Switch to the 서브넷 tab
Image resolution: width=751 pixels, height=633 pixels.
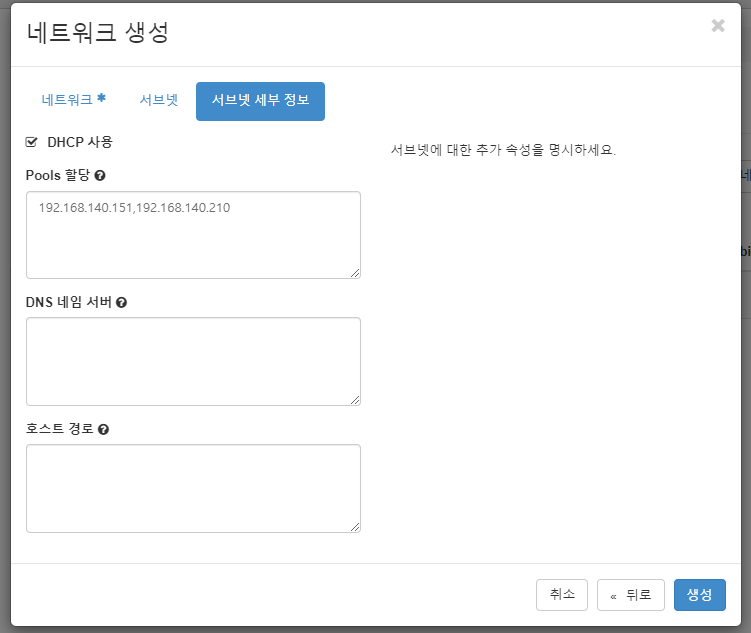click(159, 100)
